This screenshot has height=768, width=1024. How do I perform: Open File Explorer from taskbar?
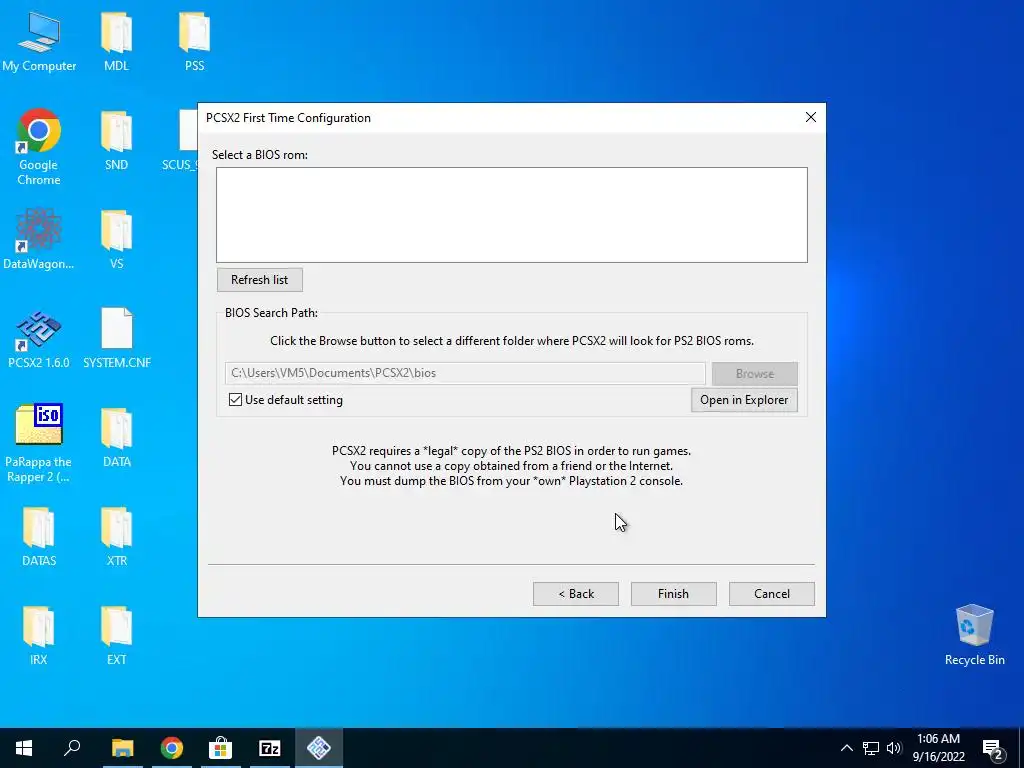click(x=123, y=748)
